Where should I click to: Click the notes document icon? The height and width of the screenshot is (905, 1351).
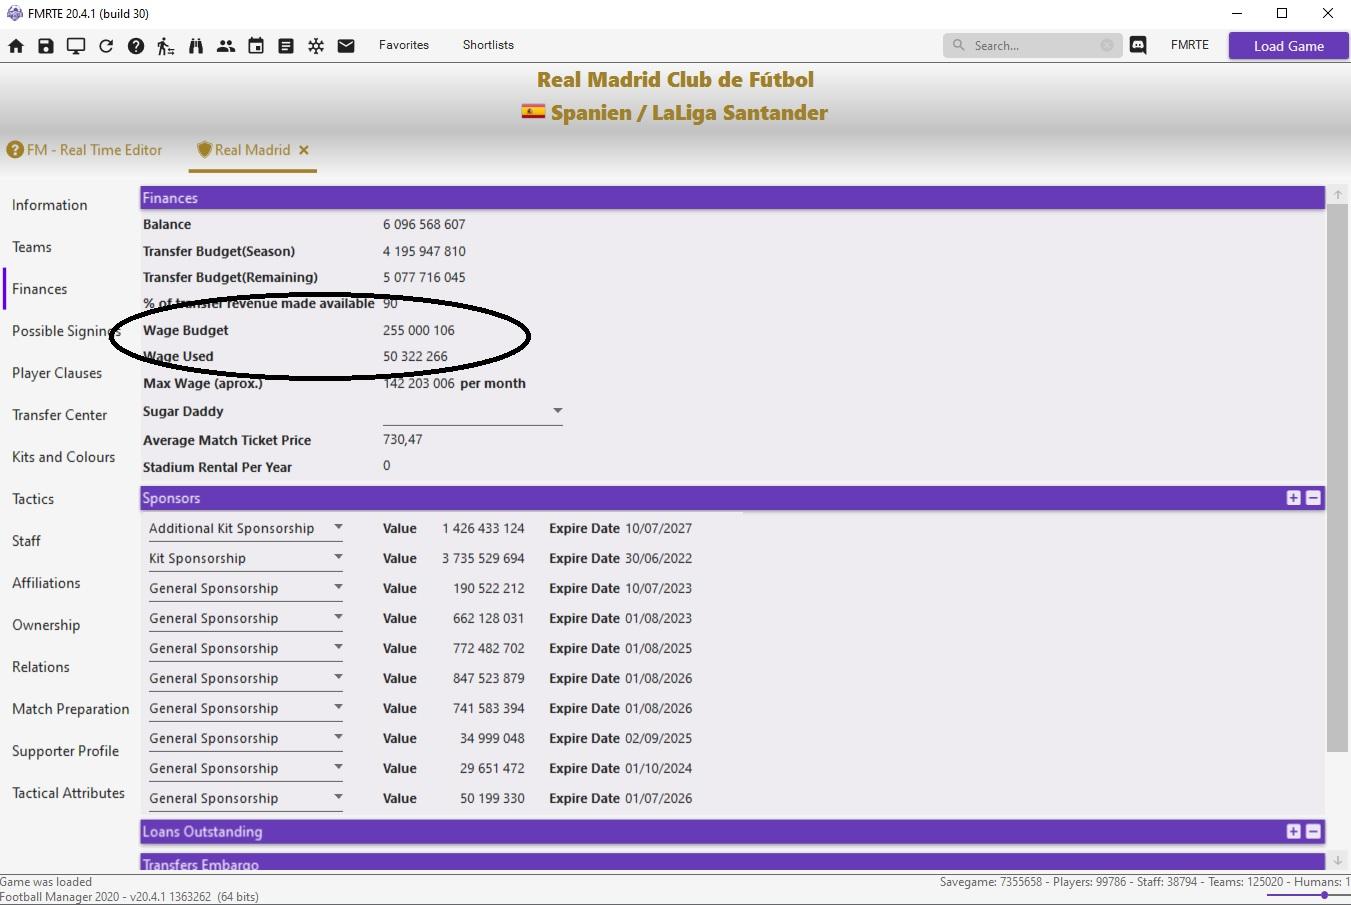click(286, 46)
